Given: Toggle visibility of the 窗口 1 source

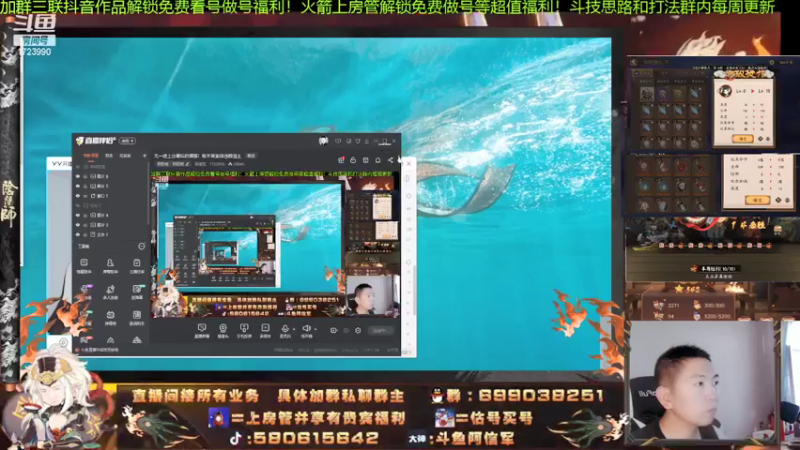Looking at the screenshot, I should 78,196.
